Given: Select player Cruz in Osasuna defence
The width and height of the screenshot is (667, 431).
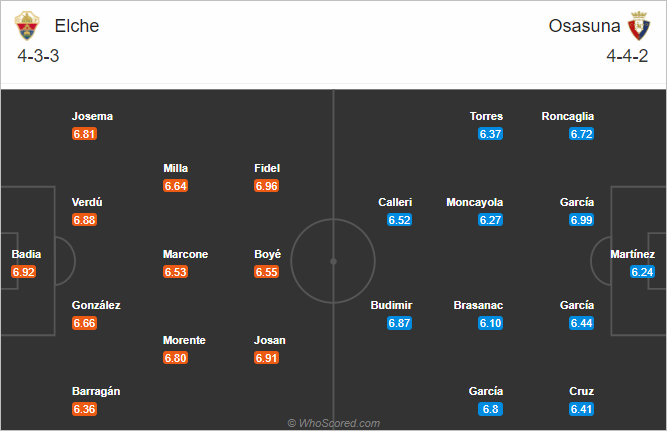Looking at the screenshot, I should pos(581,391).
